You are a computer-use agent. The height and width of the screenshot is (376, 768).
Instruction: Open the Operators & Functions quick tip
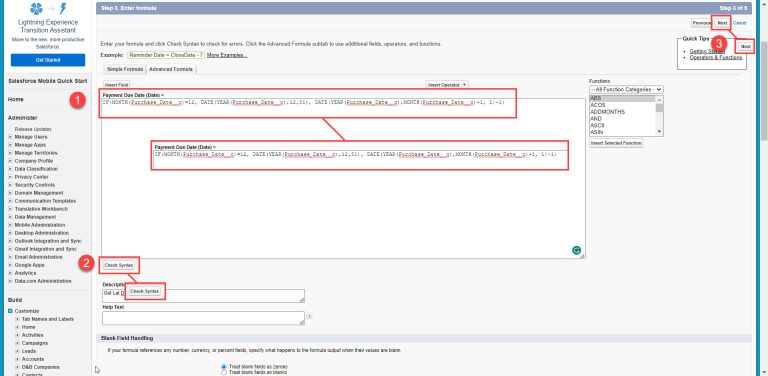(716, 57)
